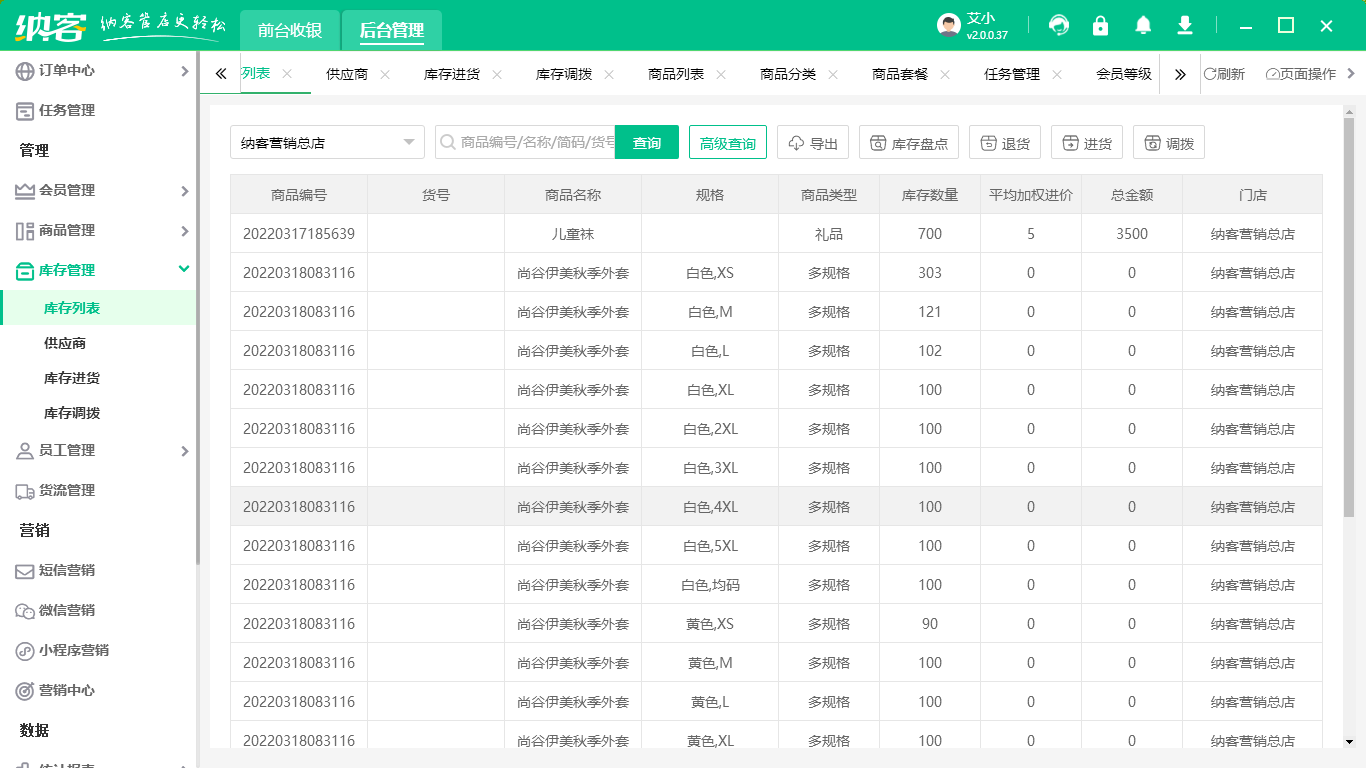Click the 查询 search button
1366x768 pixels.
(x=646, y=142)
